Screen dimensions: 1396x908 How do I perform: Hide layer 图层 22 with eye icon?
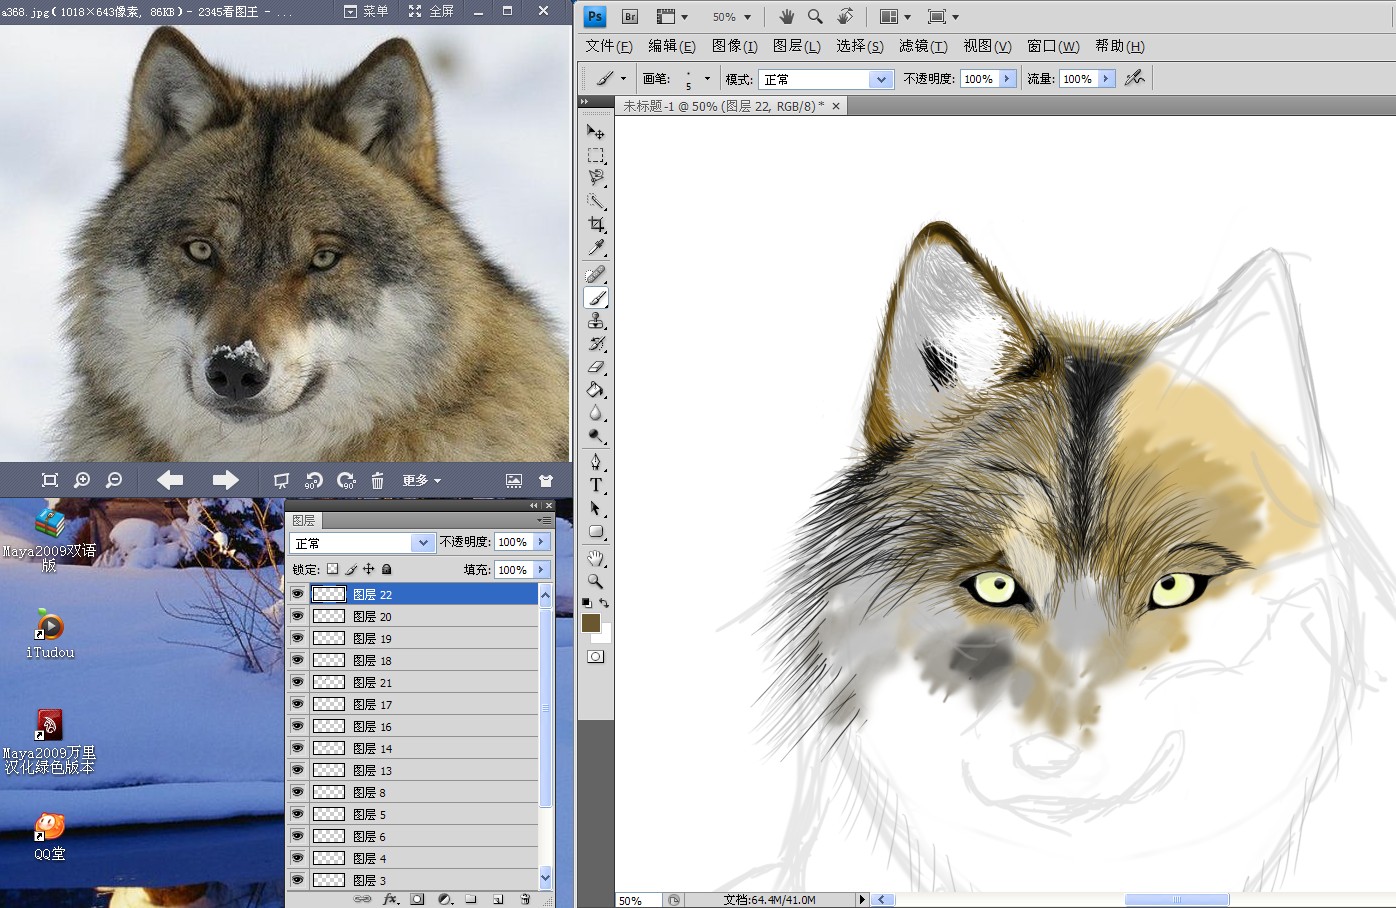pos(297,594)
